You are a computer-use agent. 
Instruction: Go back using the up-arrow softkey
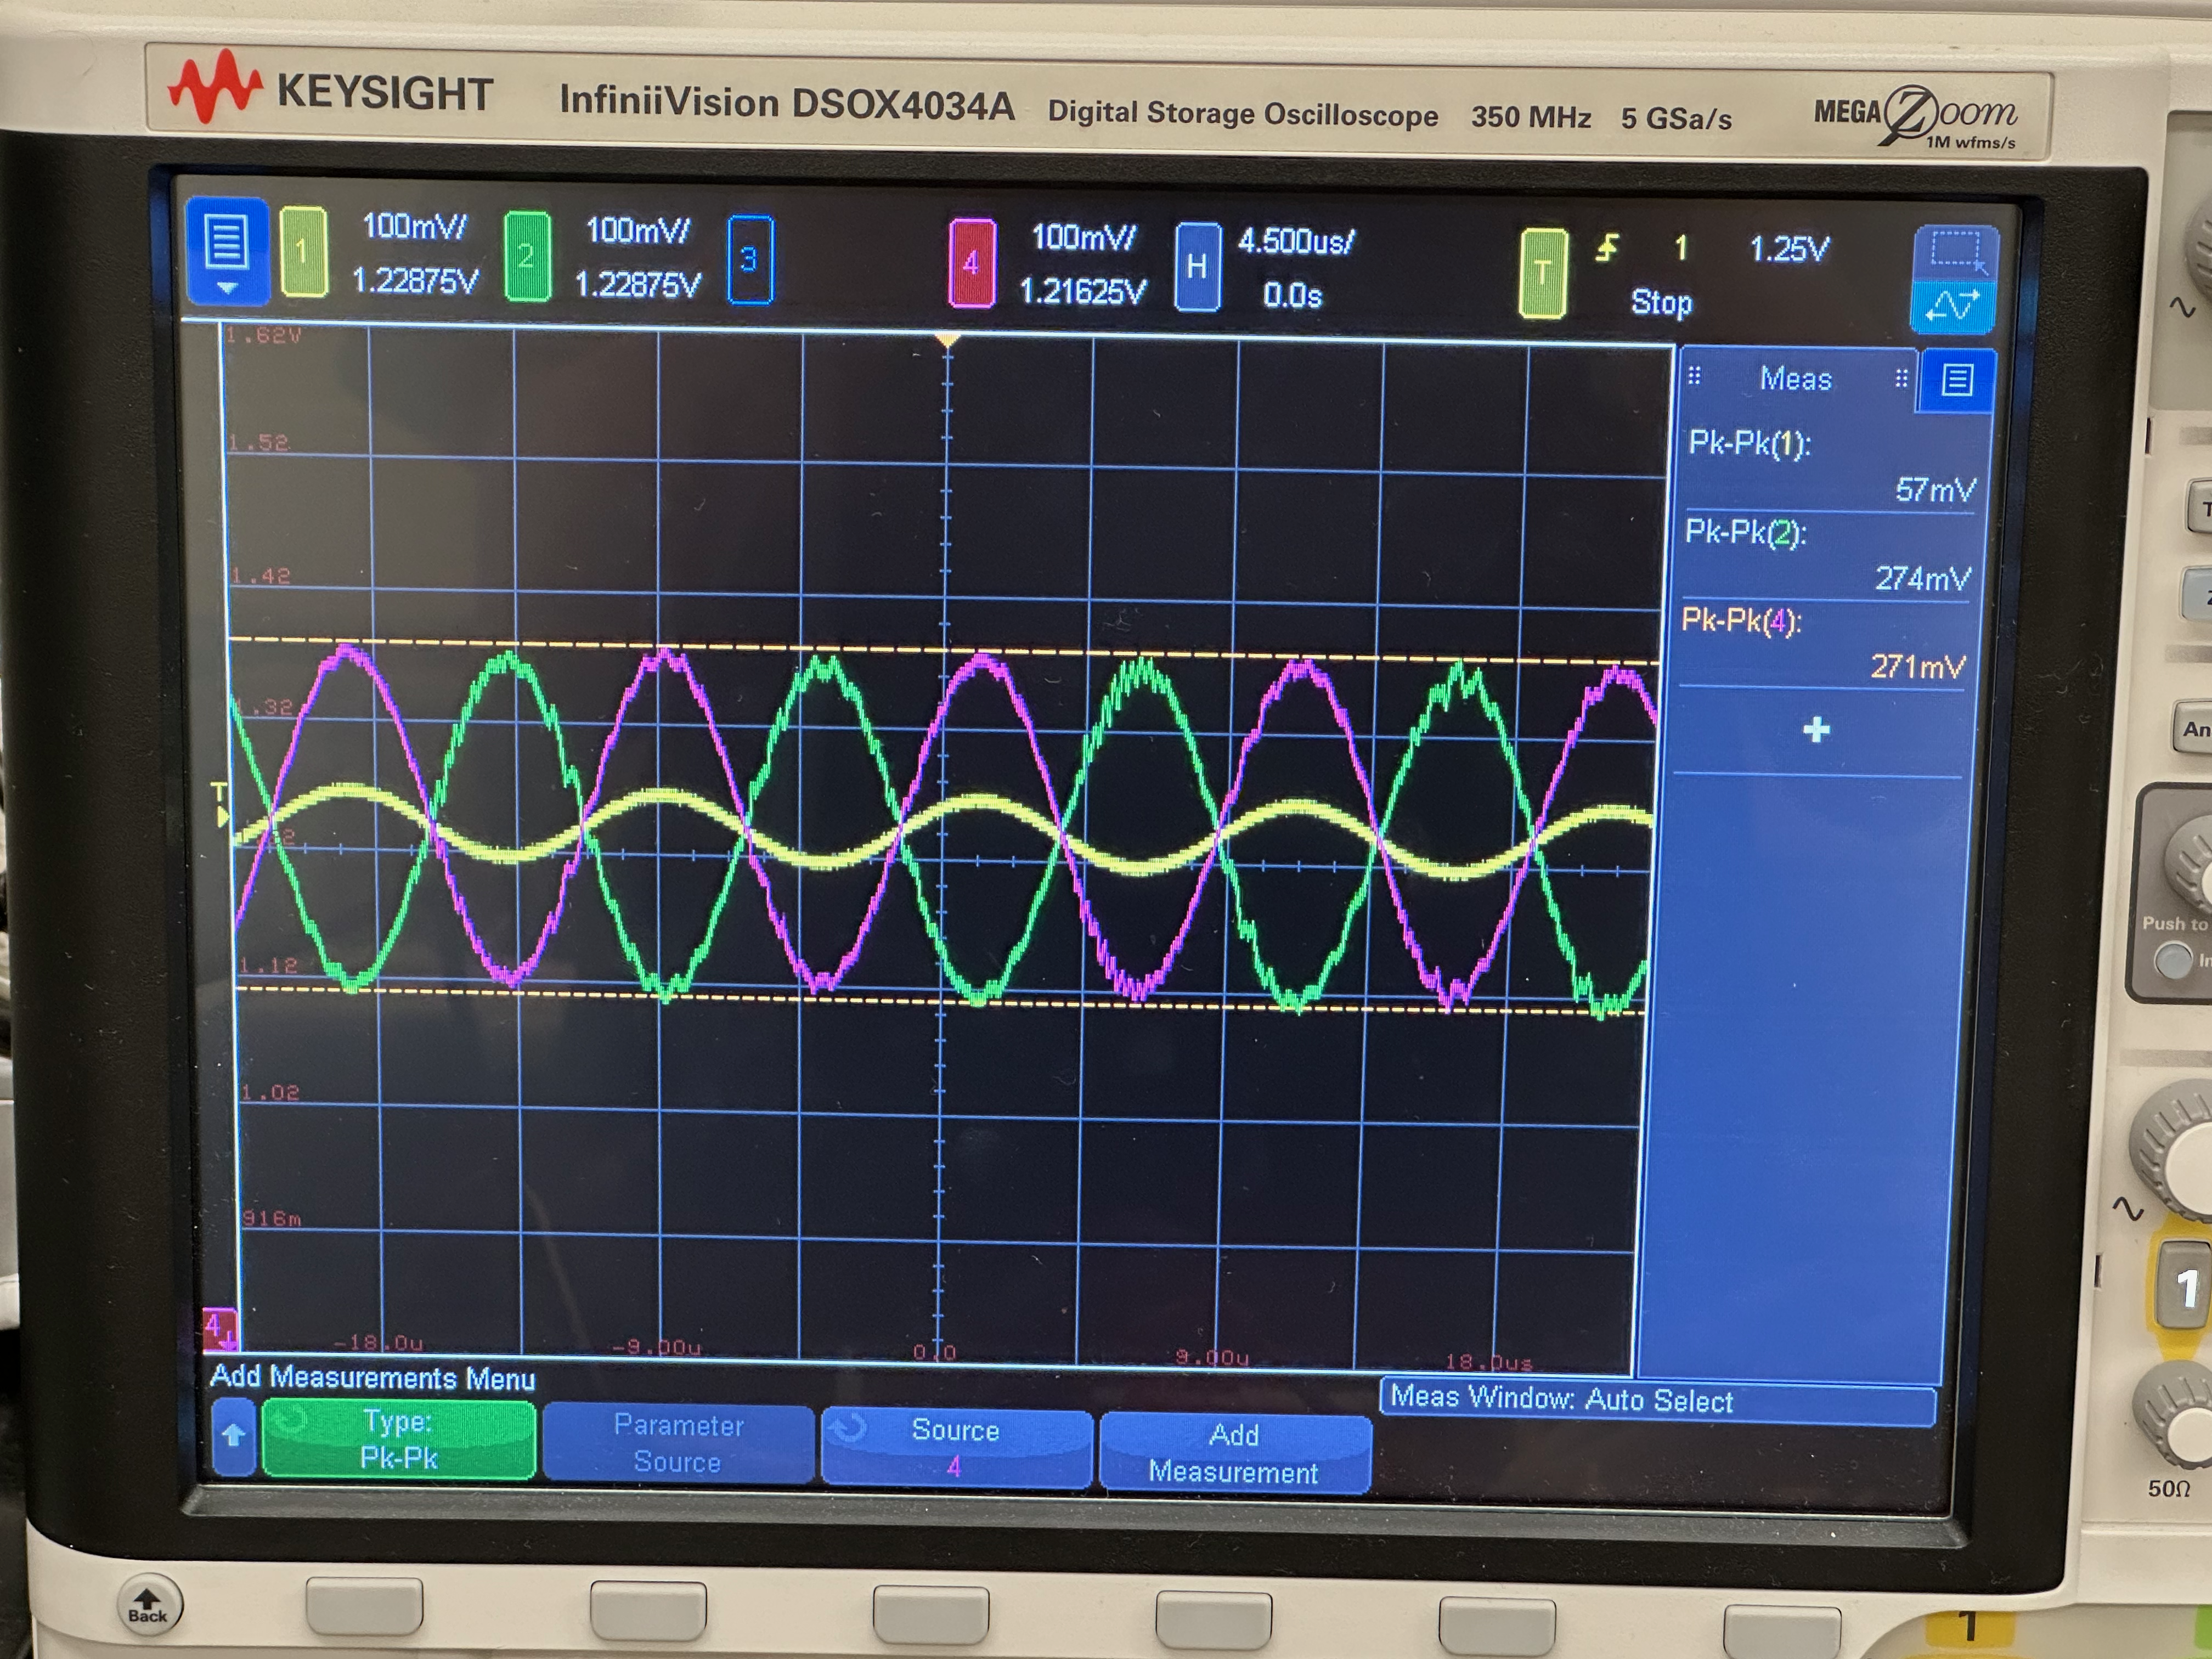click(x=233, y=1436)
